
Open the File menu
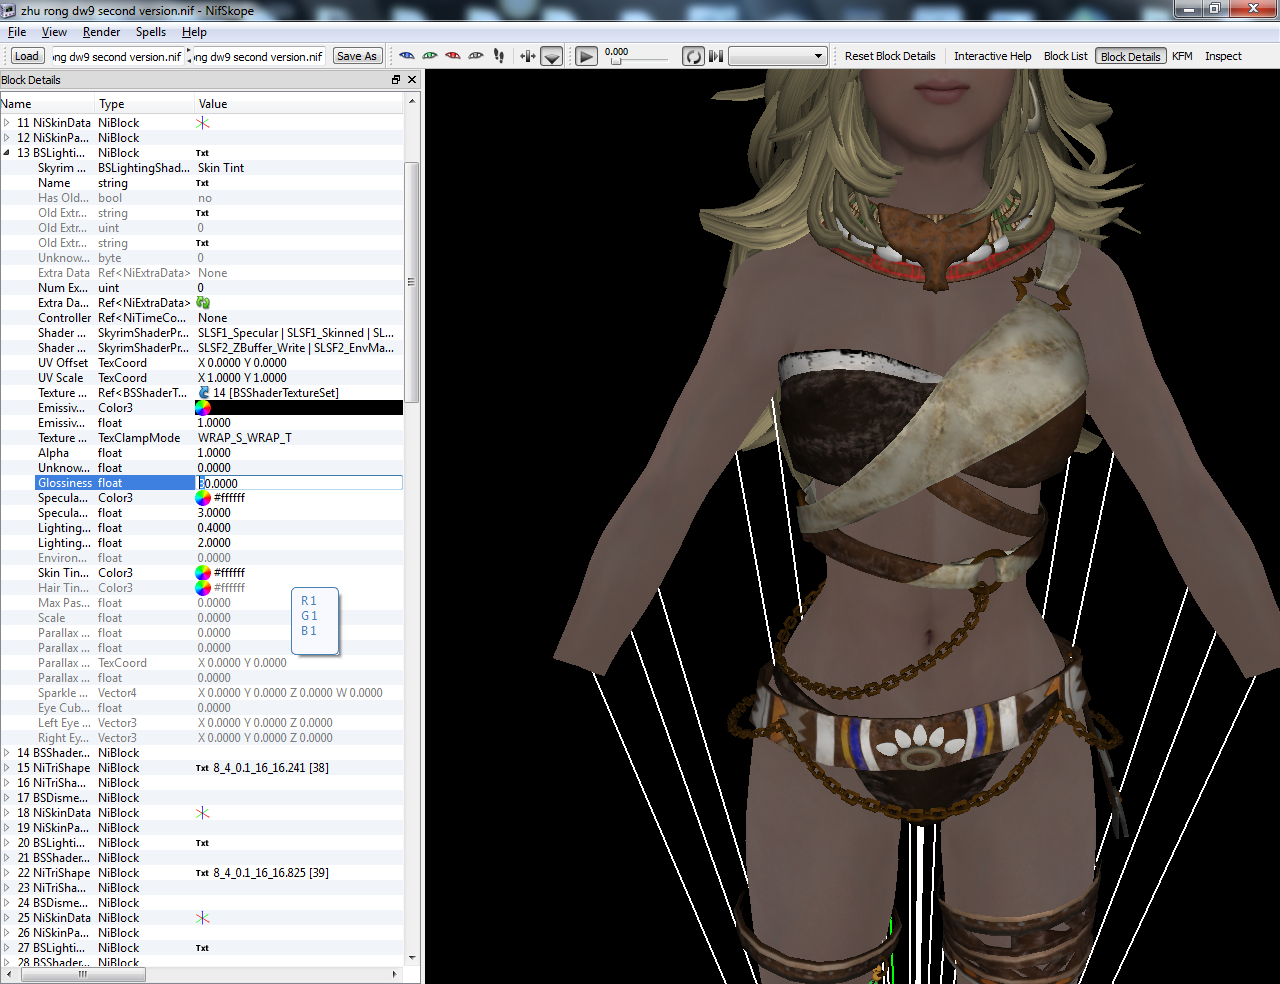point(17,32)
